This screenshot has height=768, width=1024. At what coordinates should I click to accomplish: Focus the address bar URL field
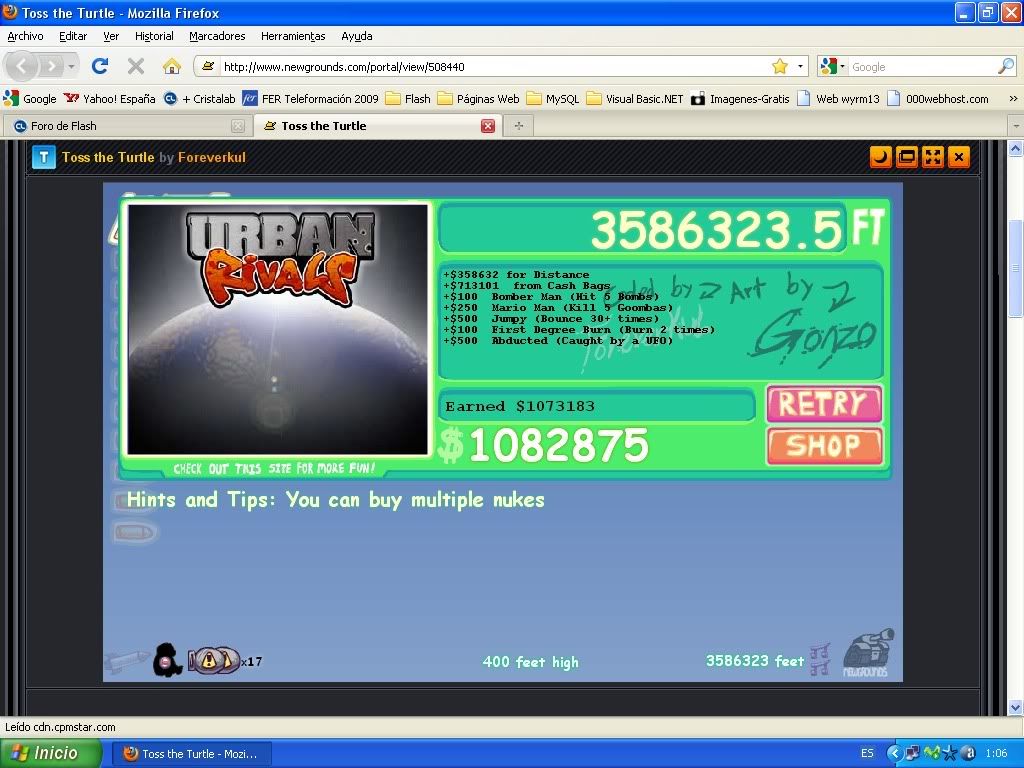[493, 67]
